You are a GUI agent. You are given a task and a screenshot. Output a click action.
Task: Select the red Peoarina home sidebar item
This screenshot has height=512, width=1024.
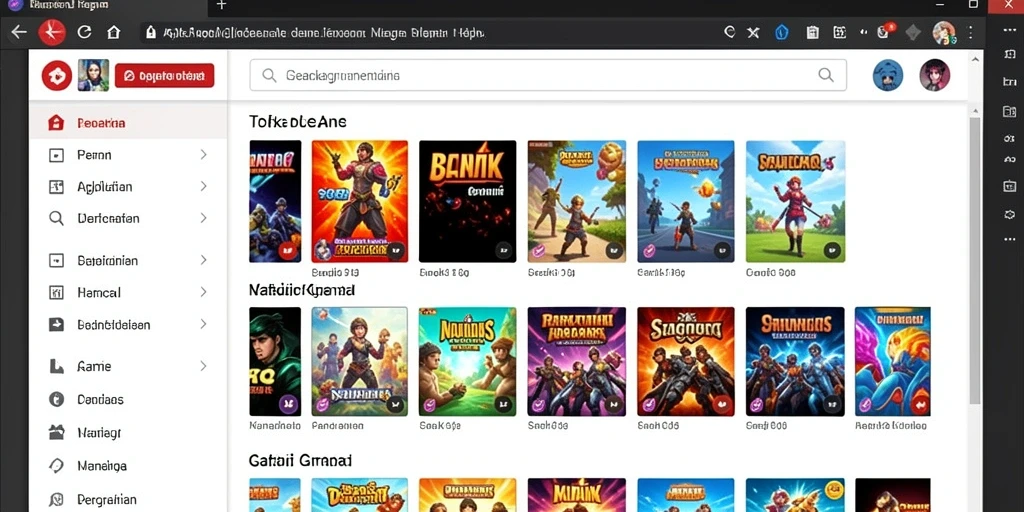[x=128, y=123]
